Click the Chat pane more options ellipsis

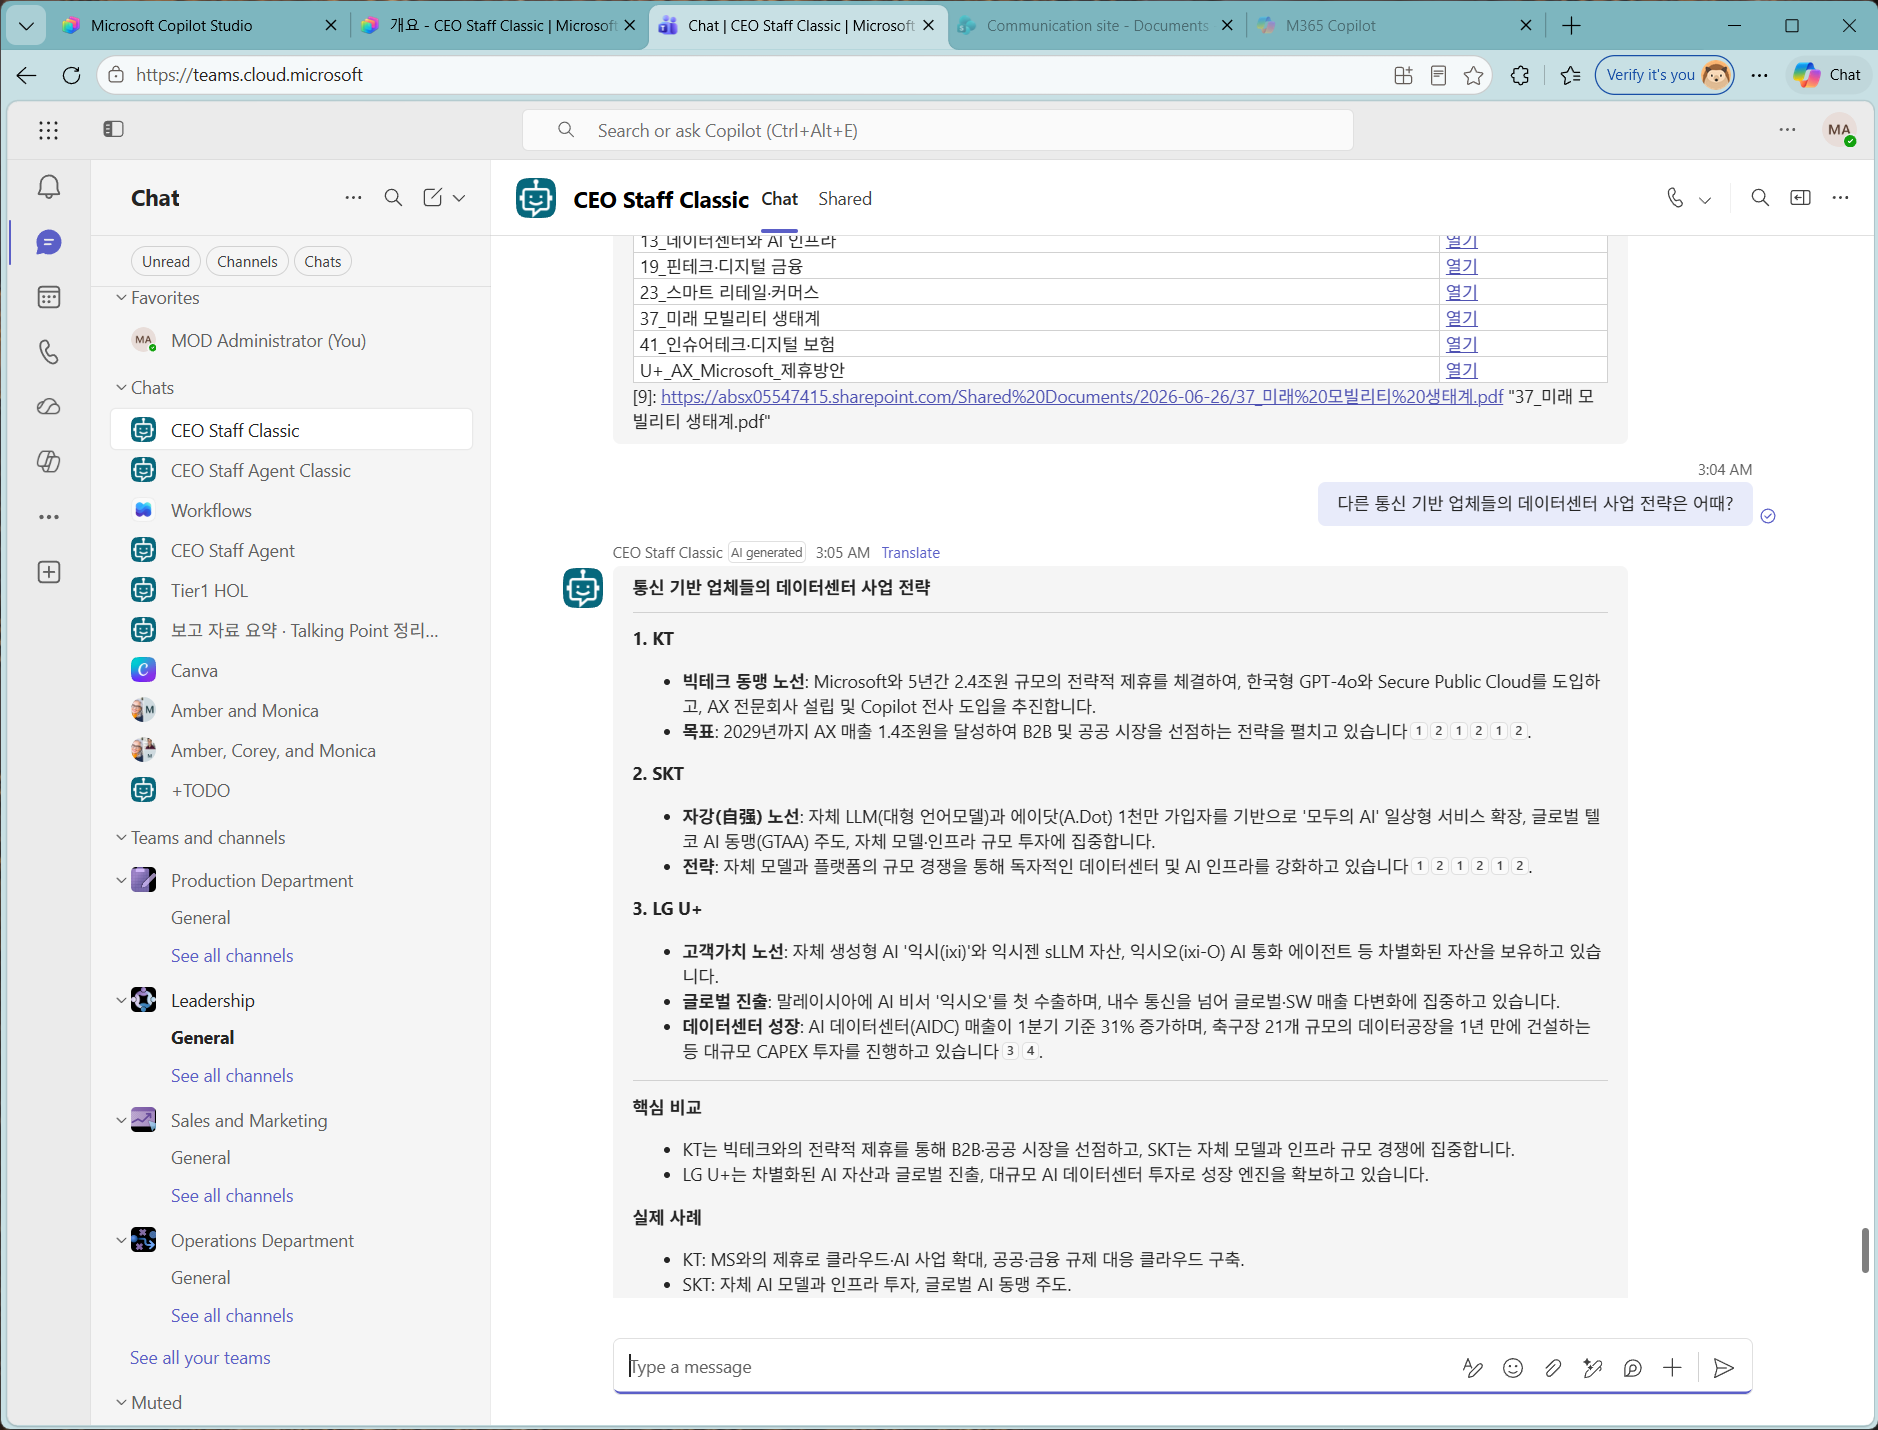click(x=353, y=198)
